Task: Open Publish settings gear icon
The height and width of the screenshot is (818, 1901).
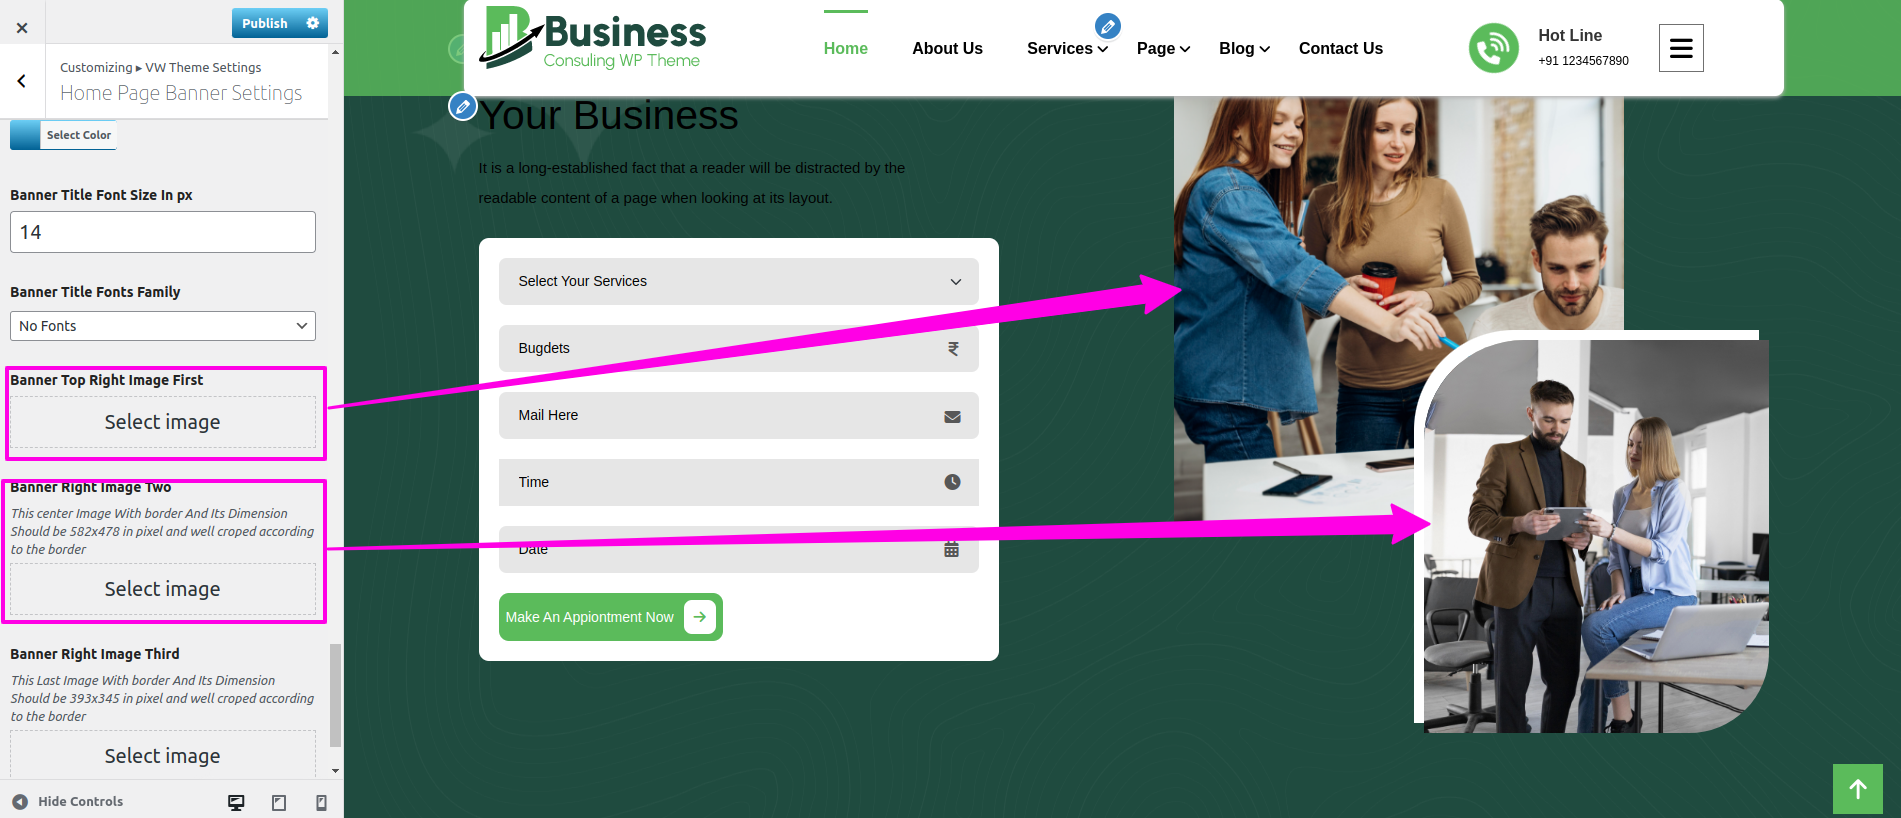Action: (313, 23)
